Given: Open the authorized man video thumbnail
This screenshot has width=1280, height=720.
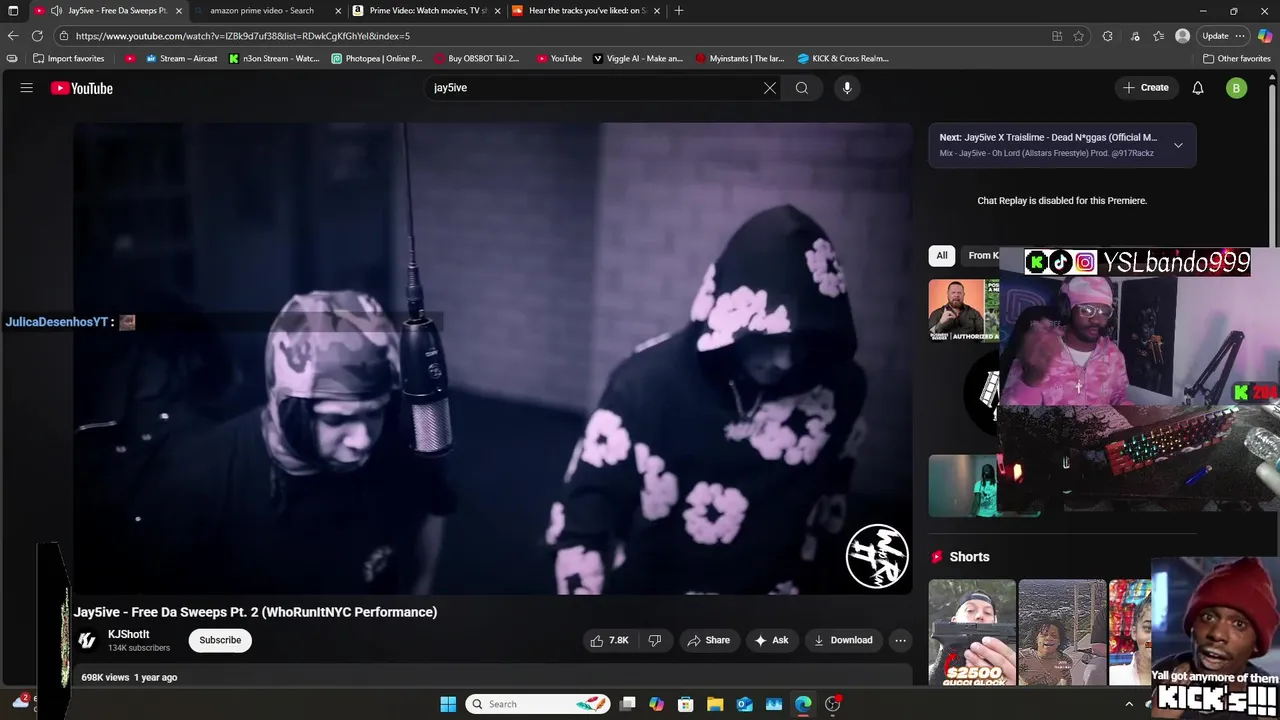Looking at the screenshot, I should click(x=963, y=311).
